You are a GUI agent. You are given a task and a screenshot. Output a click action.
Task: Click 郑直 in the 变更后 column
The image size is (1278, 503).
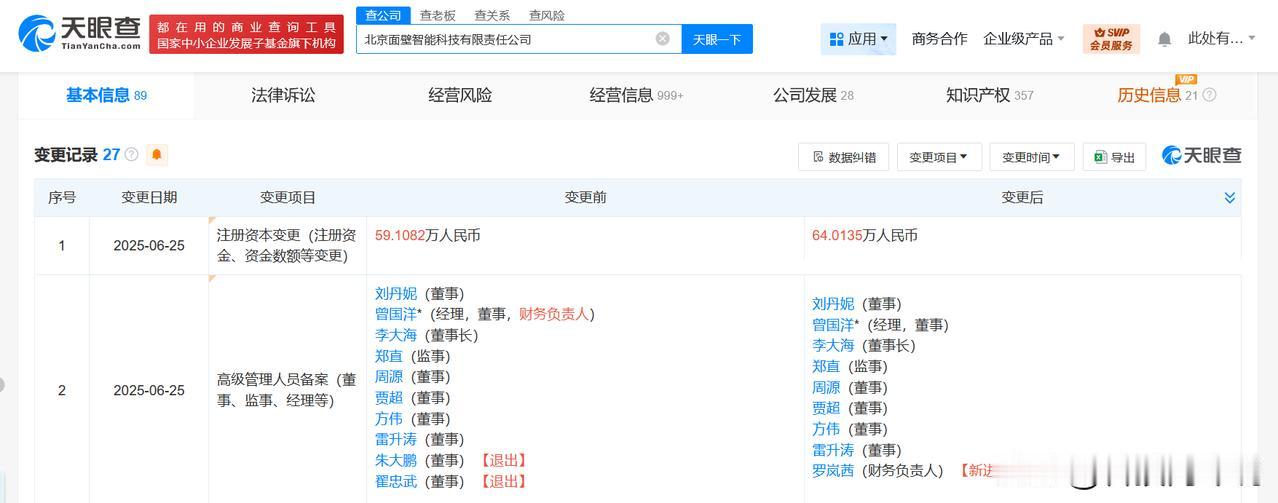(x=826, y=367)
